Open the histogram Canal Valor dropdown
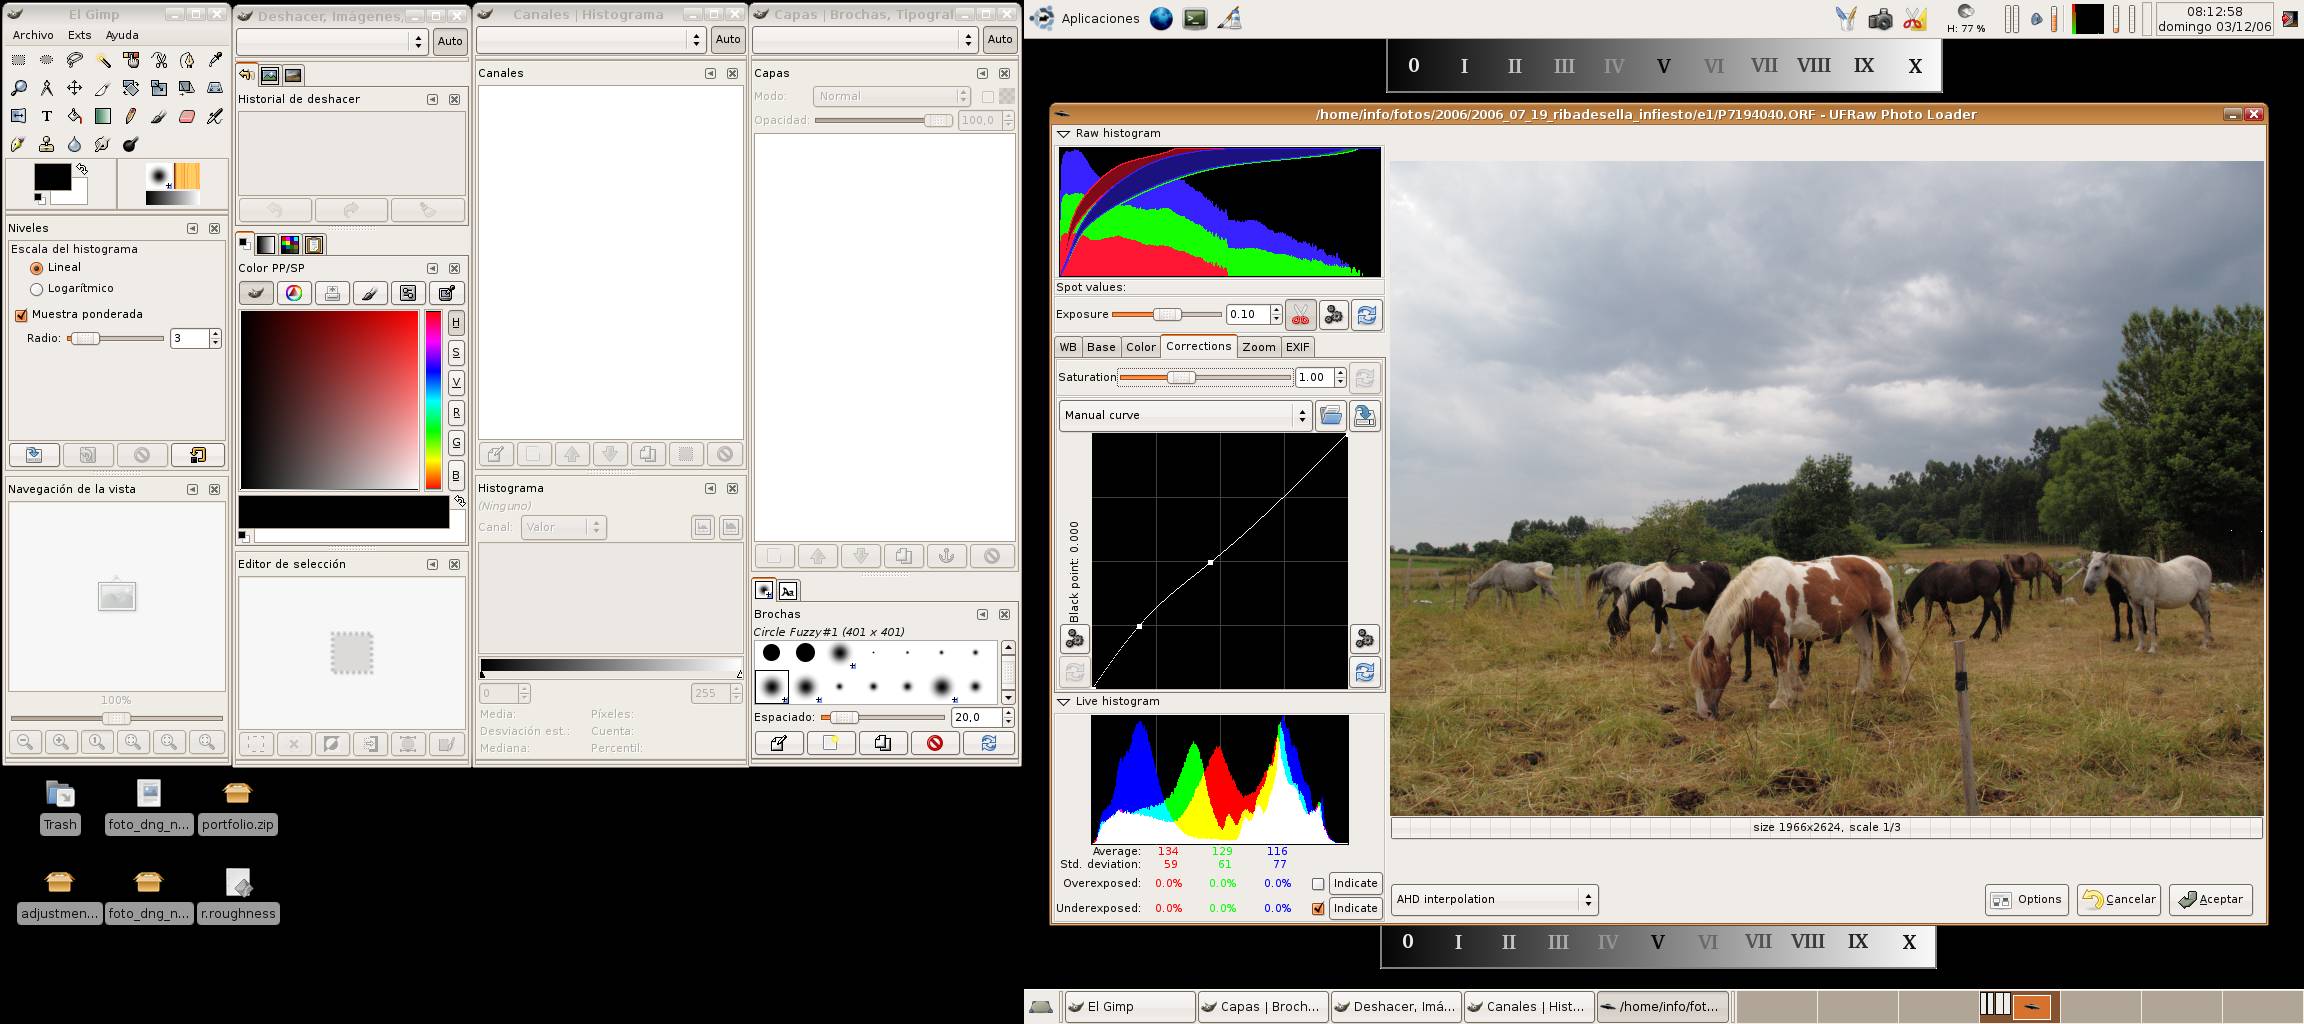This screenshot has width=2304, height=1024. [x=563, y=527]
